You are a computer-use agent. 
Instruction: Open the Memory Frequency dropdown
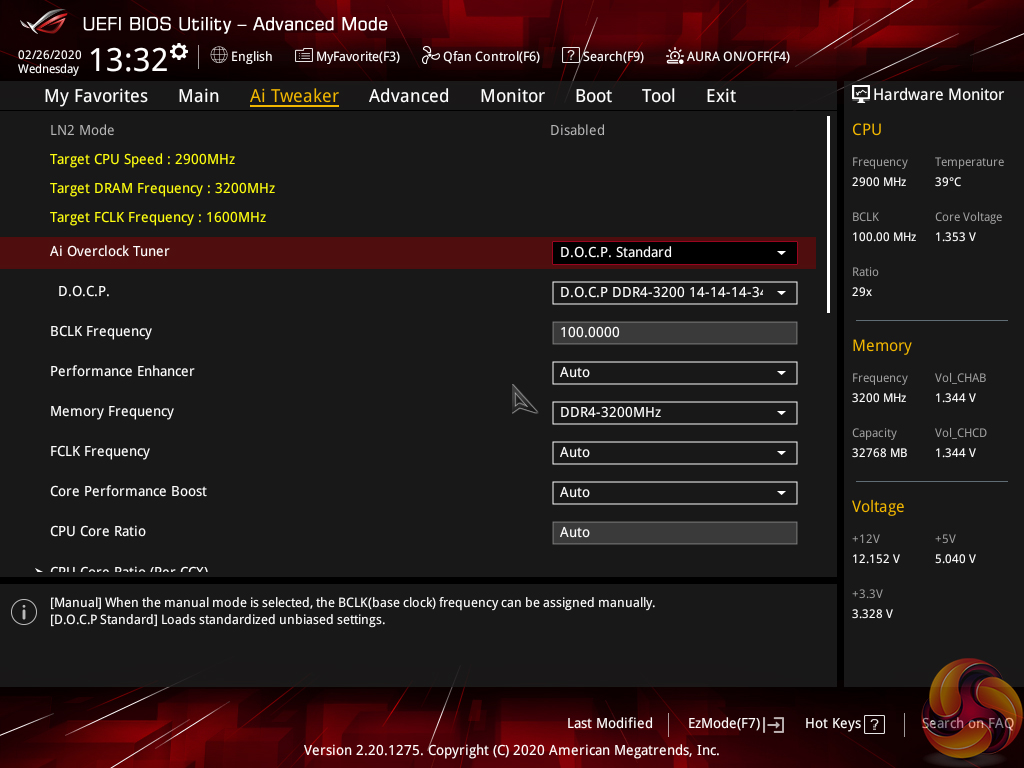tap(675, 413)
